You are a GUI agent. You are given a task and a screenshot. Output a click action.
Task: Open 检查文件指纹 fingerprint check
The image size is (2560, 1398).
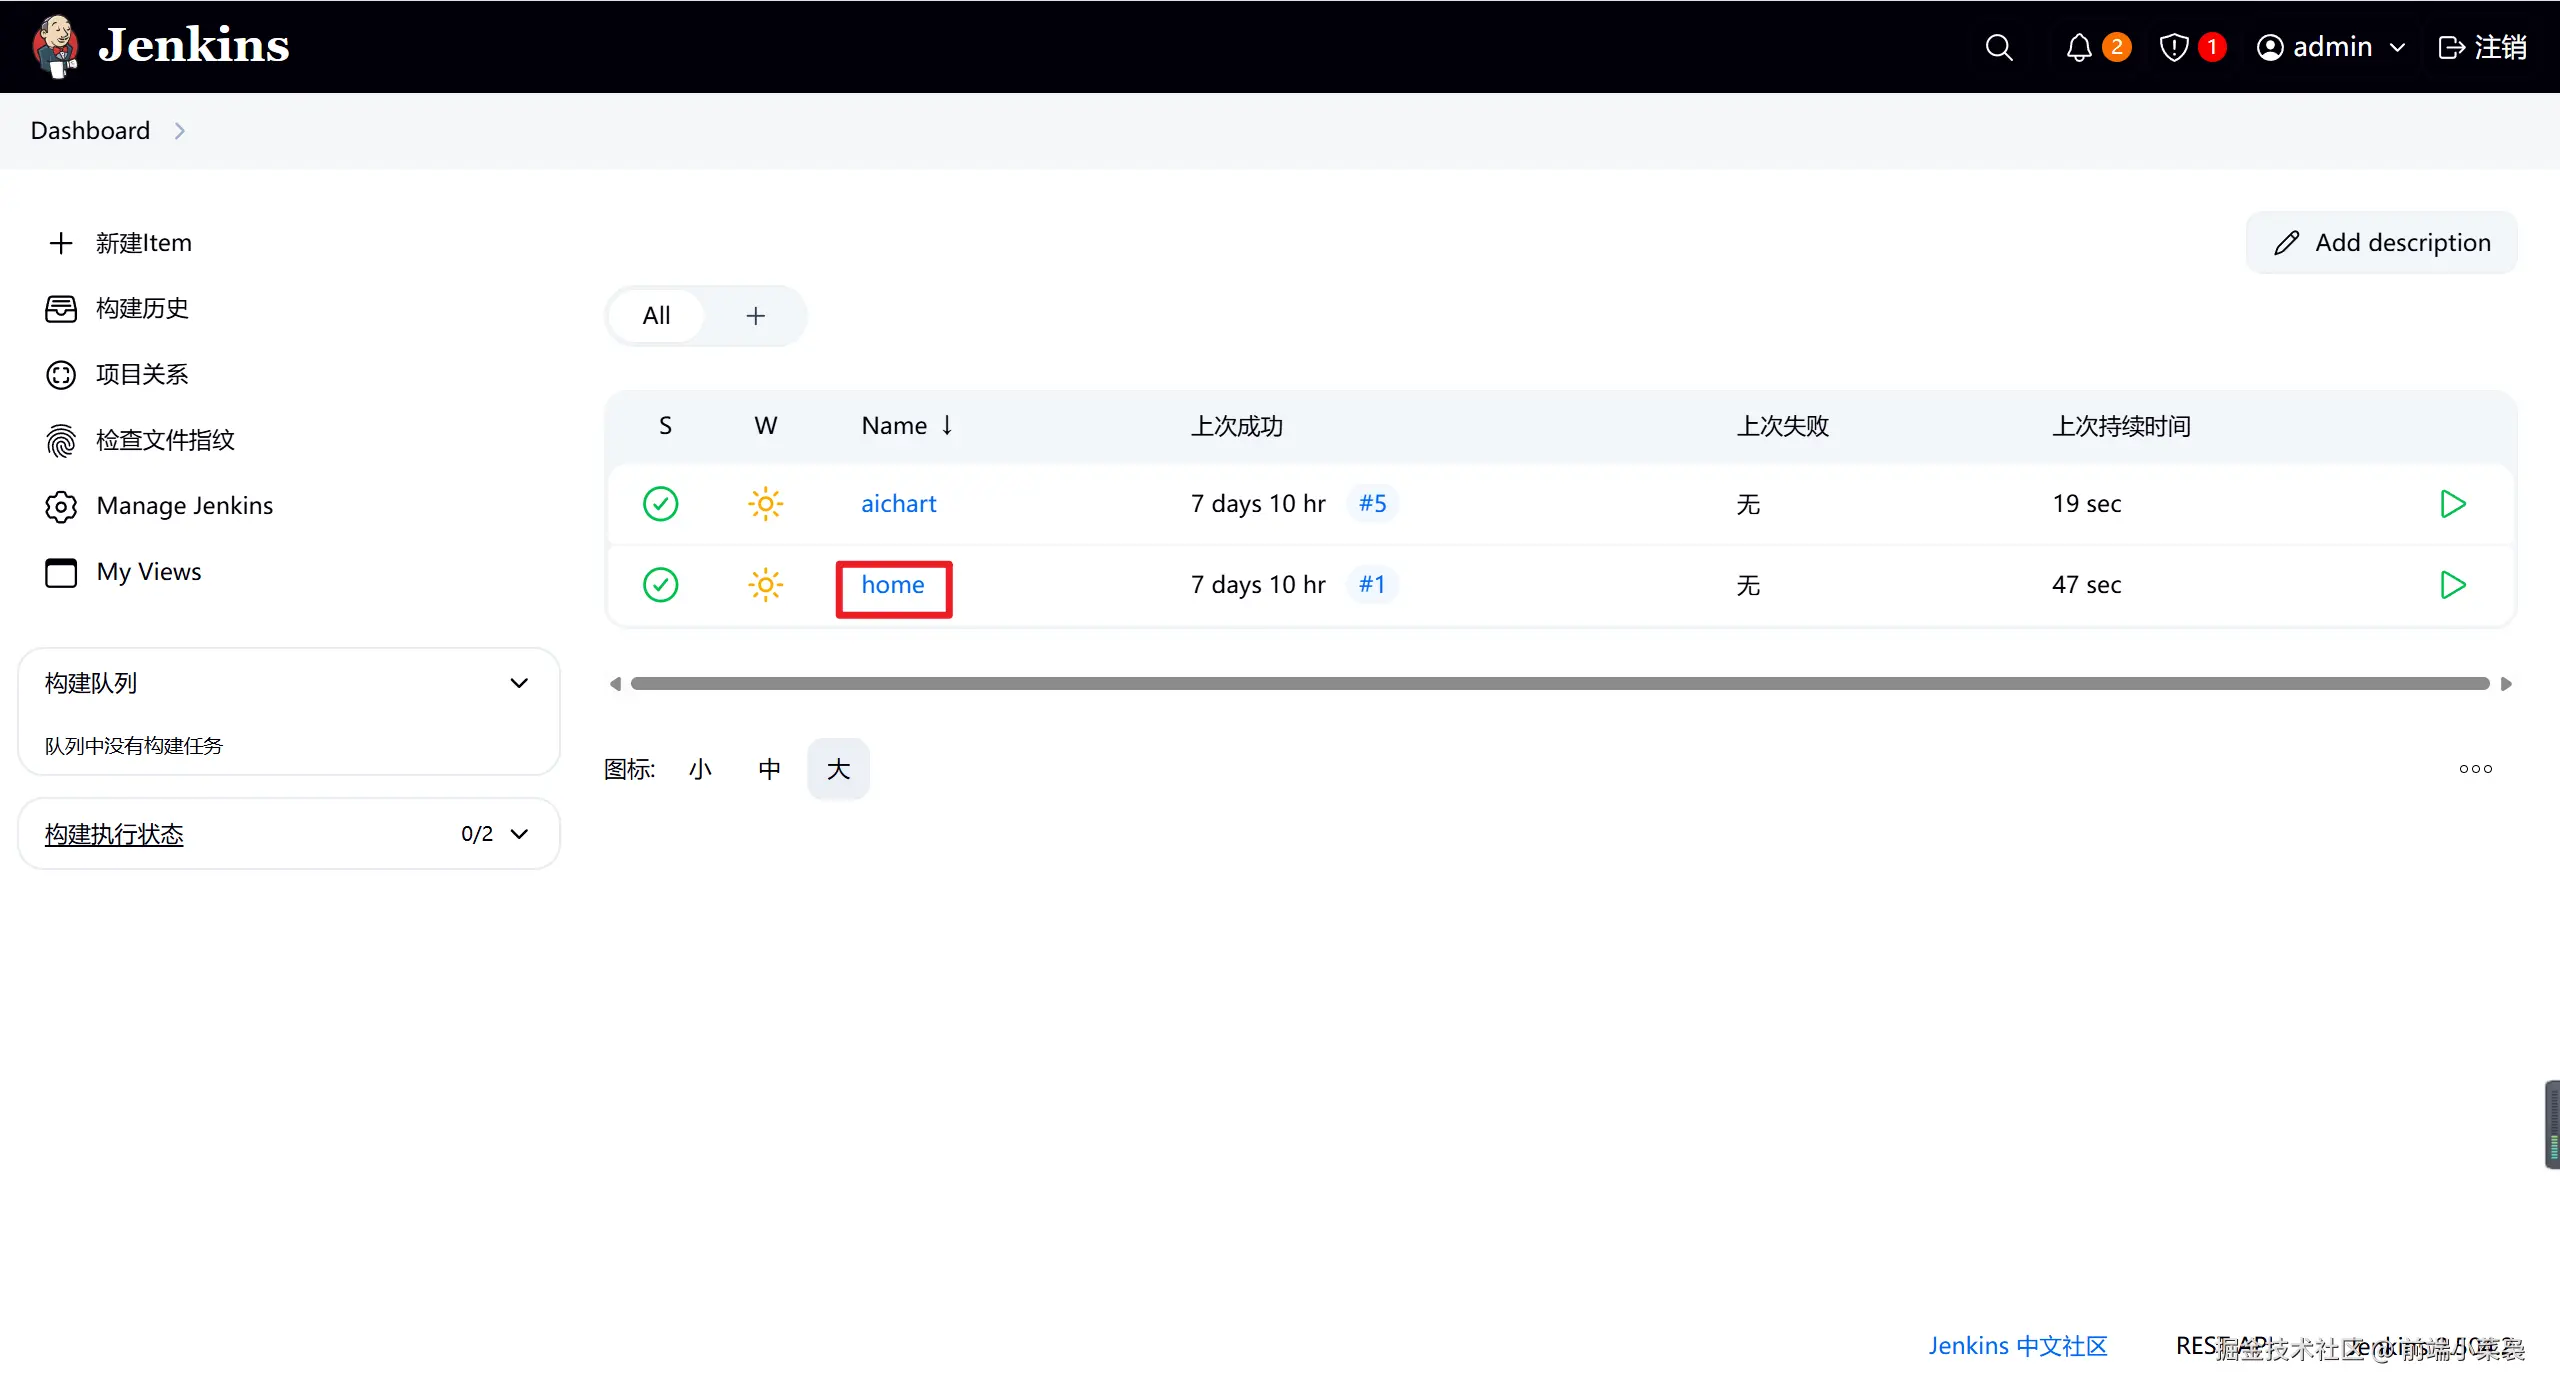(x=164, y=440)
